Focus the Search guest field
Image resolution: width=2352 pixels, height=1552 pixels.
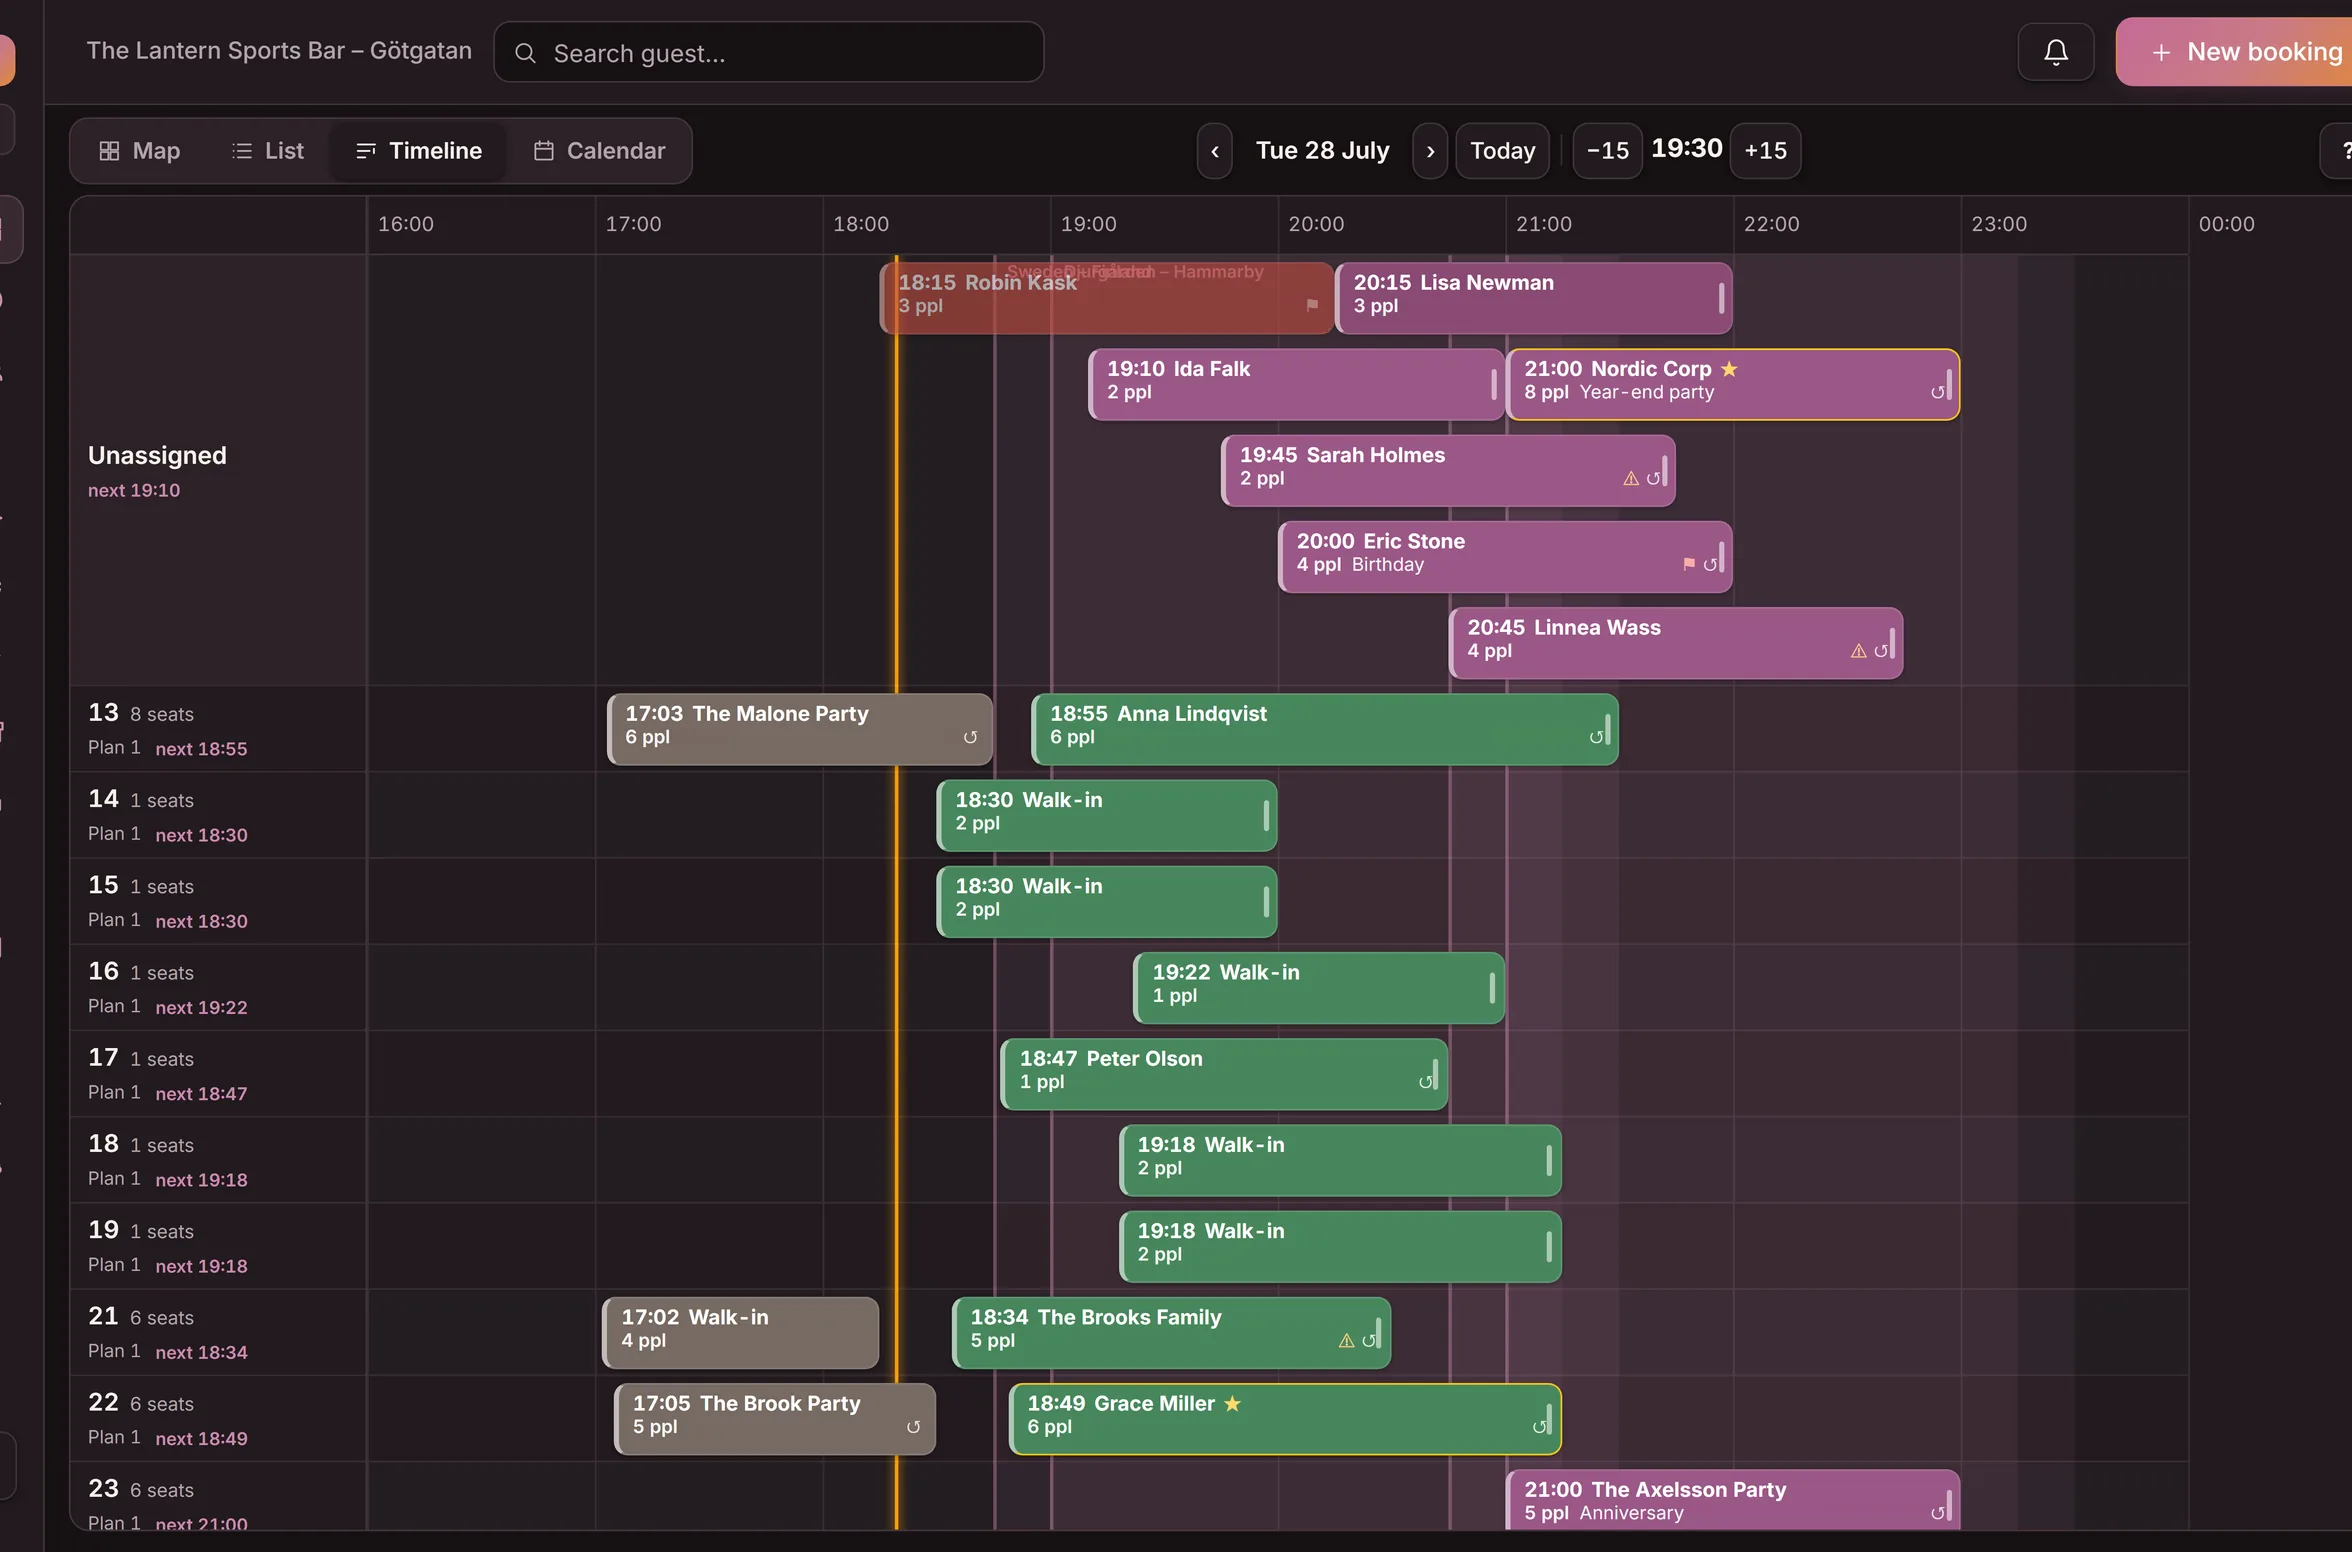[768, 52]
